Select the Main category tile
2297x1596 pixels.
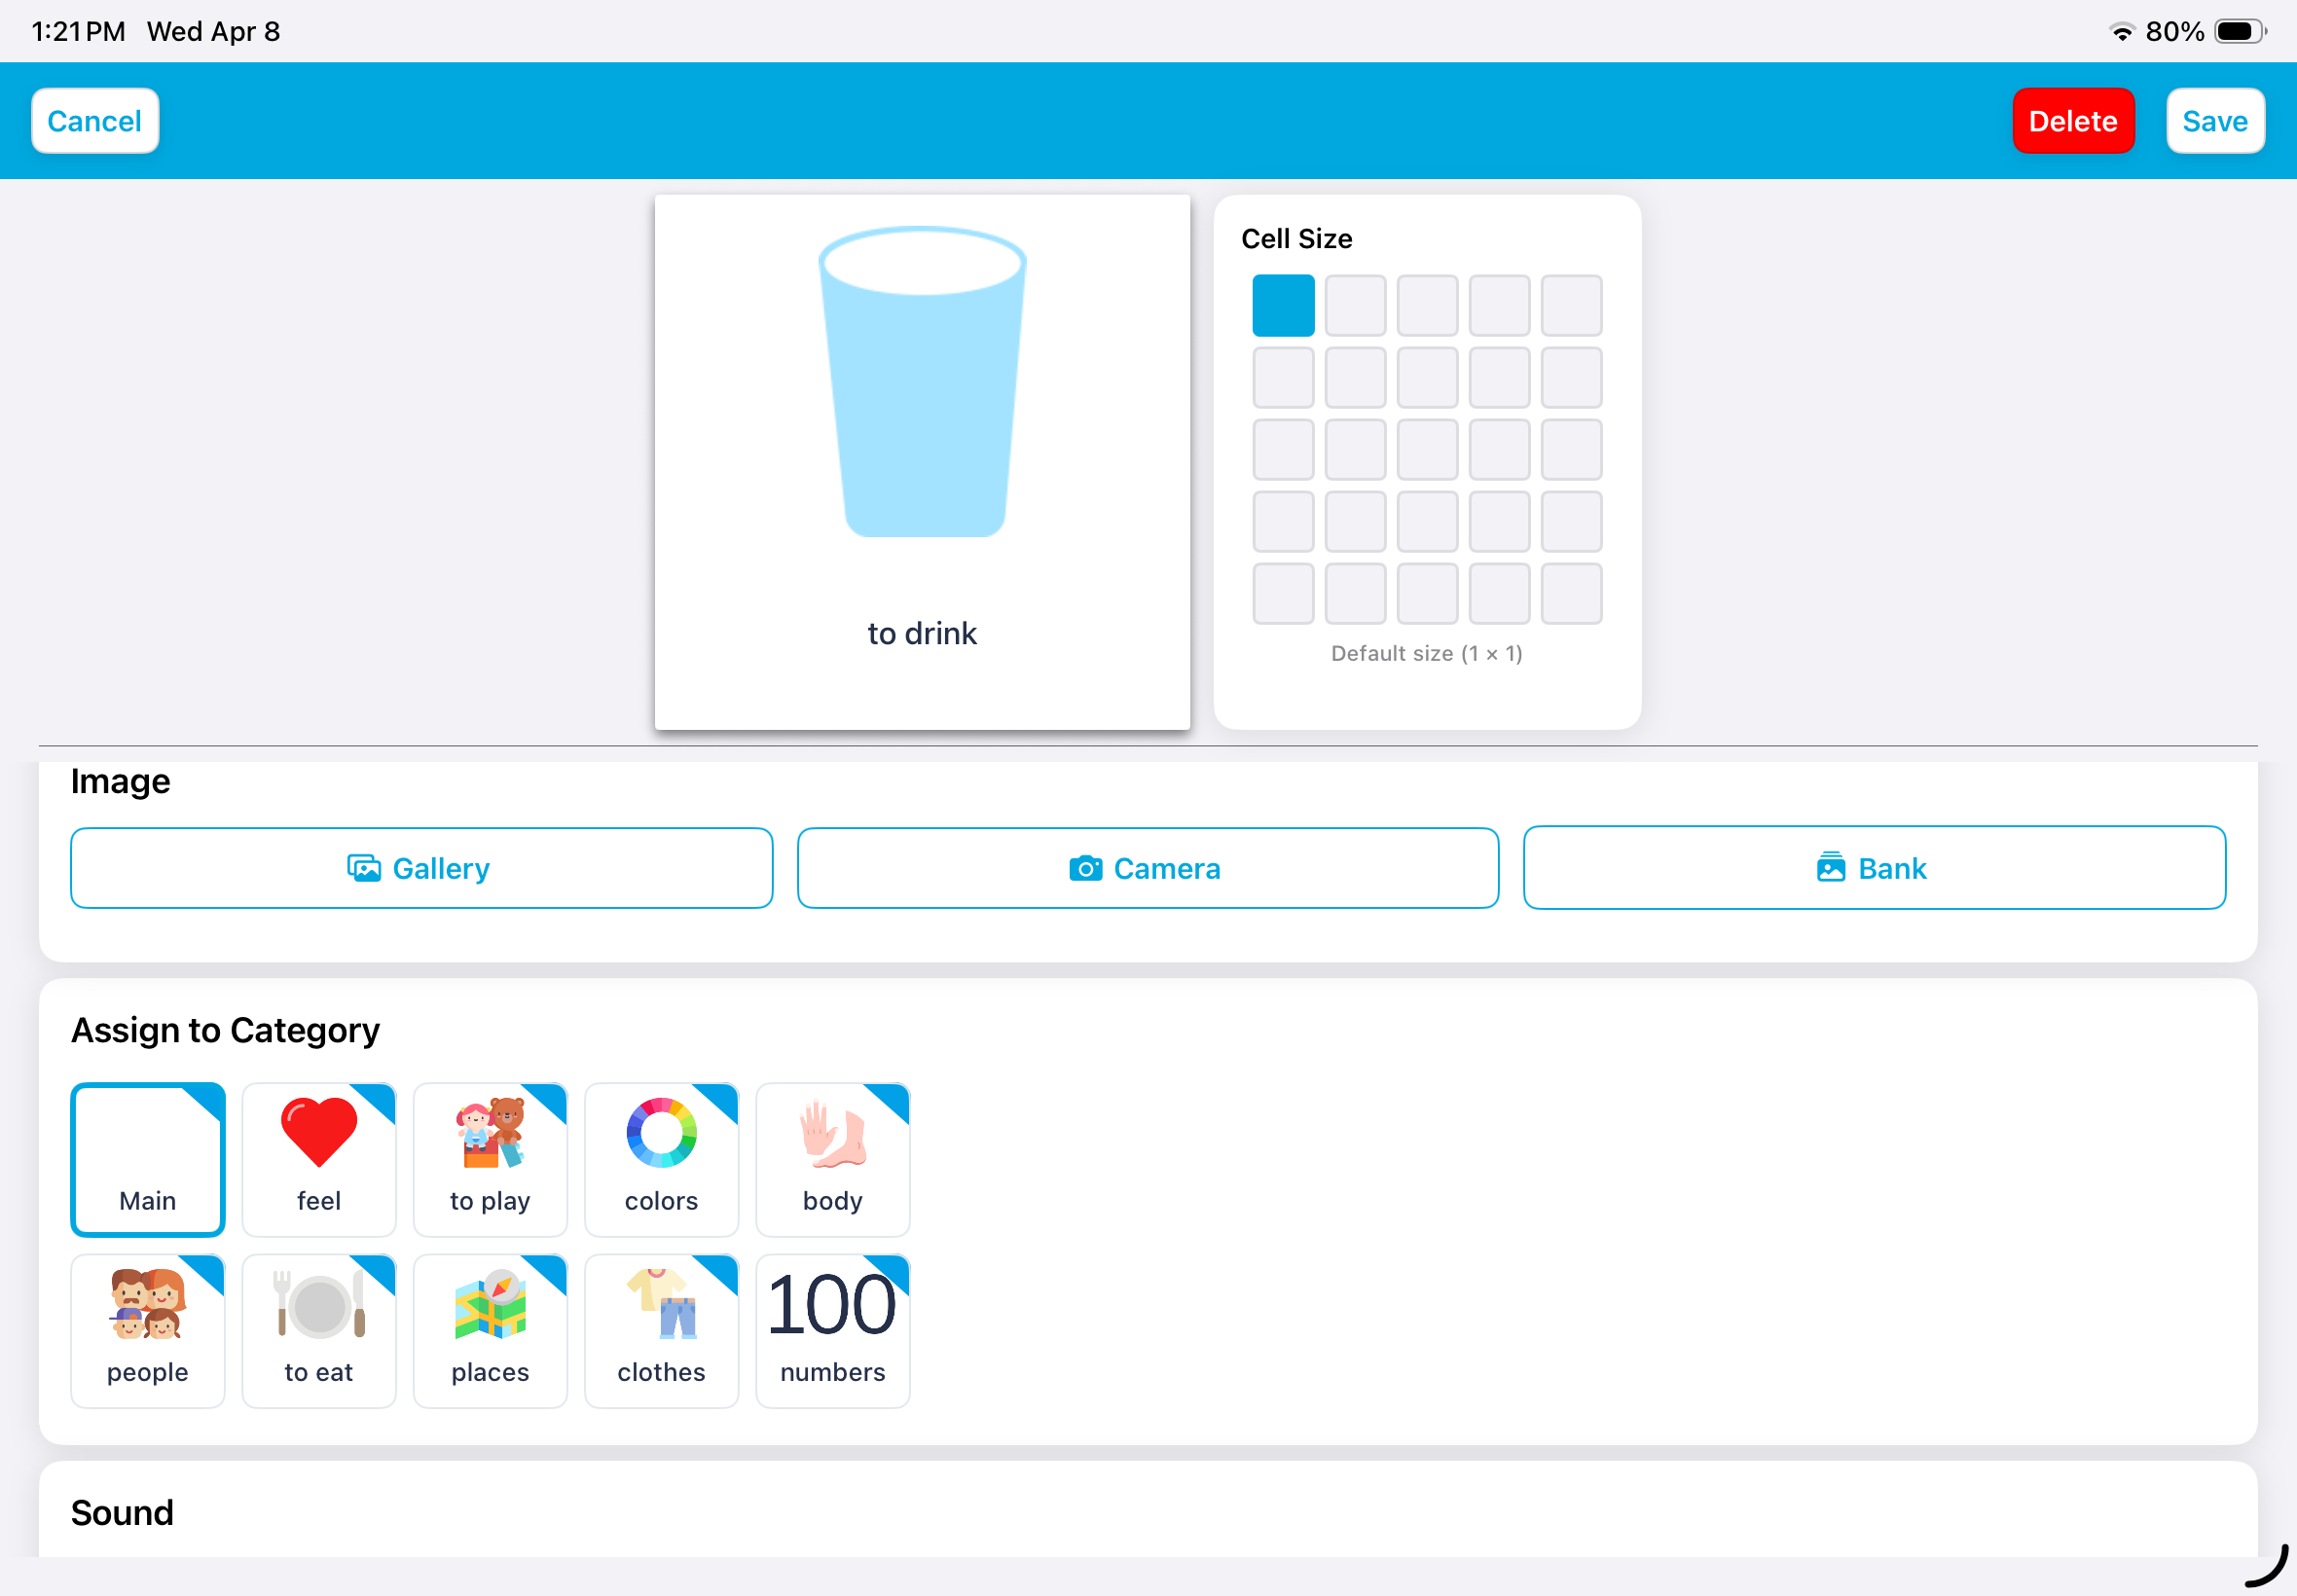pos(148,1160)
